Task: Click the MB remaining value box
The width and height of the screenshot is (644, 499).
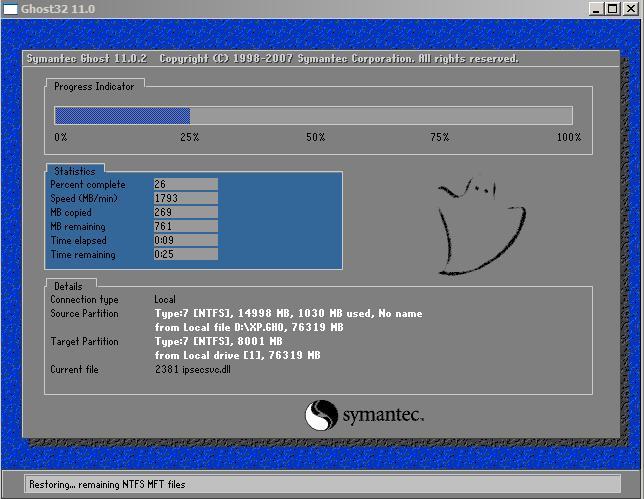Action: click(185, 227)
